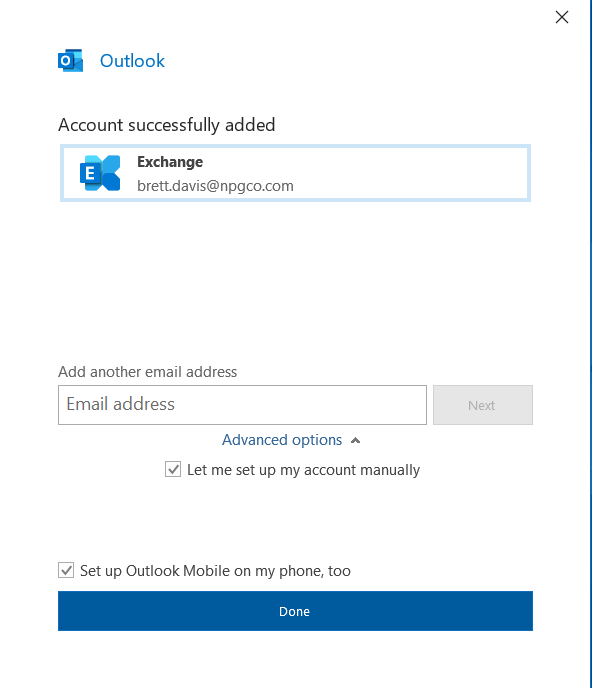Click the white O tile on Outlook logo

[66, 61]
